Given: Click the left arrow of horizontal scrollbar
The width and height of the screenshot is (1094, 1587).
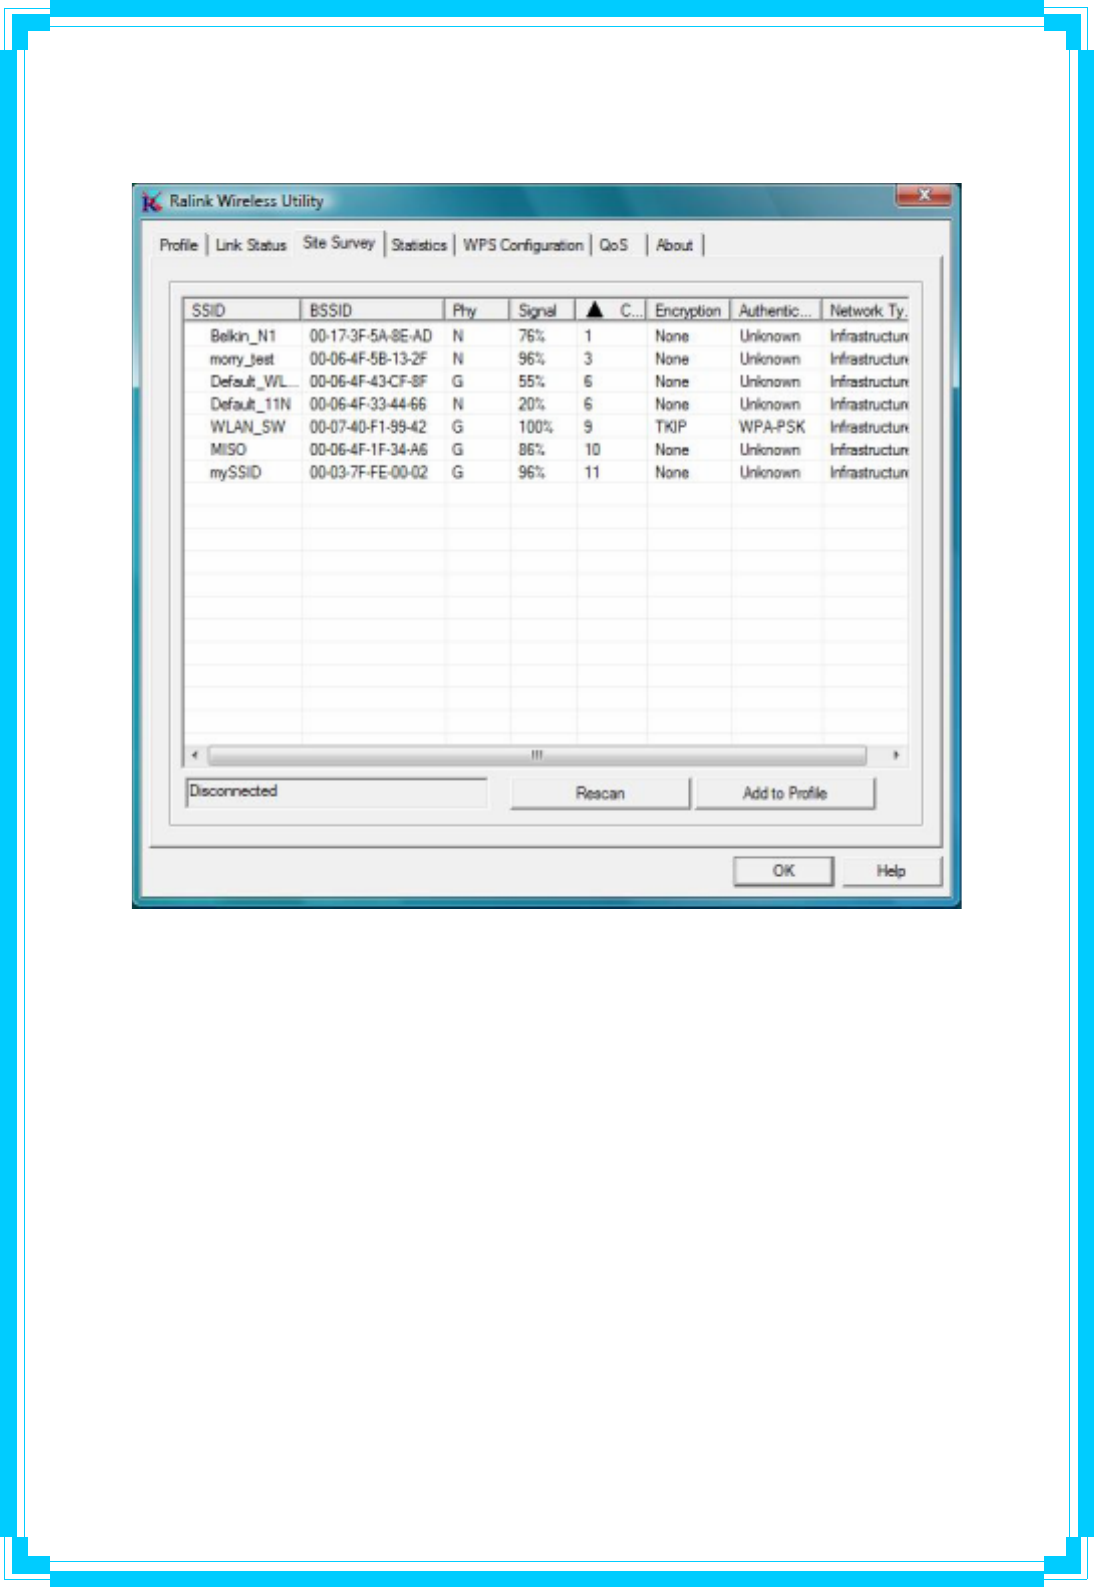Looking at the screenshot, I should pyautogui.click(x=195, y=755).
